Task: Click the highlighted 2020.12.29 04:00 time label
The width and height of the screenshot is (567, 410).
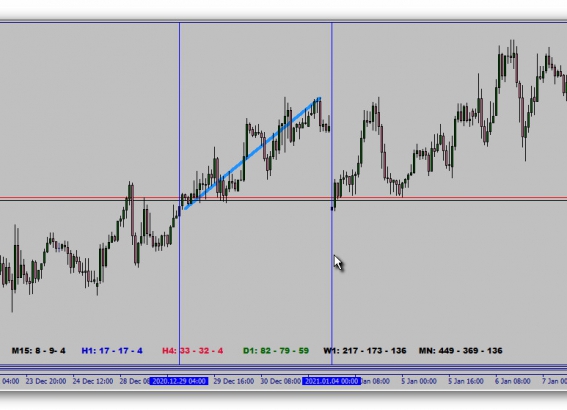Action: point(179,381)
